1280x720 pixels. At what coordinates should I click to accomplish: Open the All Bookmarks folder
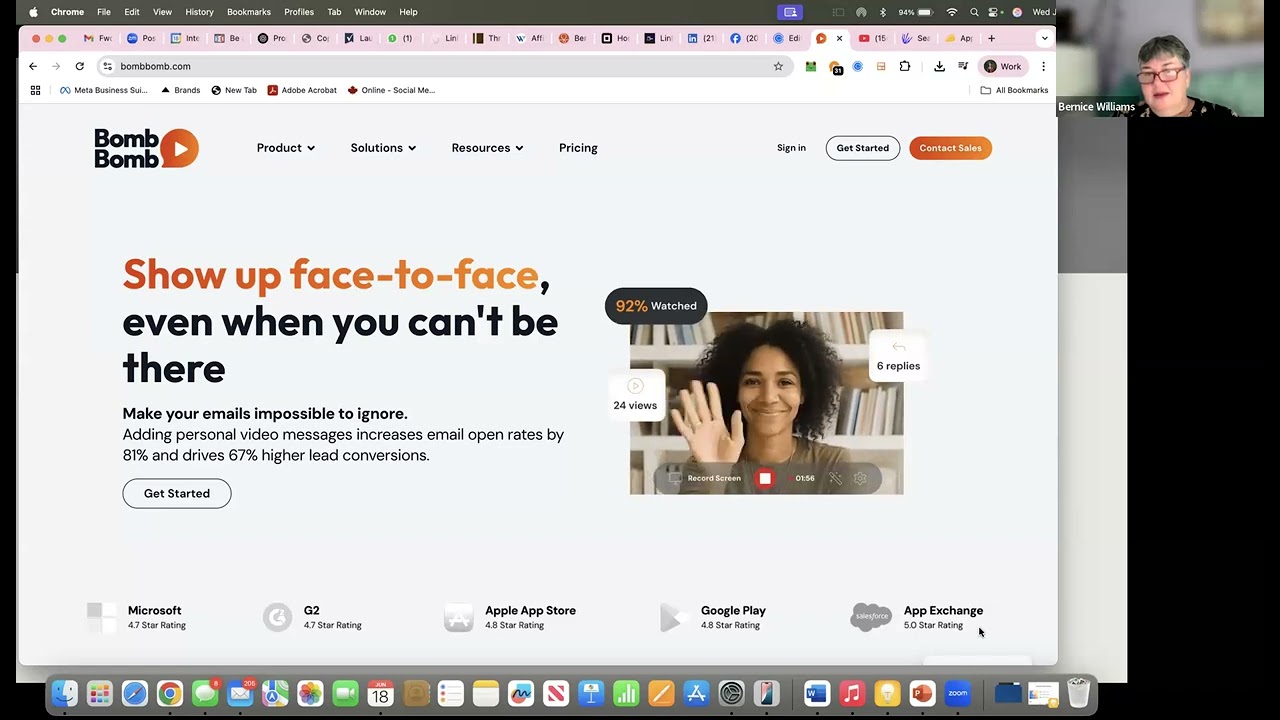click(x=1014, y=90)
